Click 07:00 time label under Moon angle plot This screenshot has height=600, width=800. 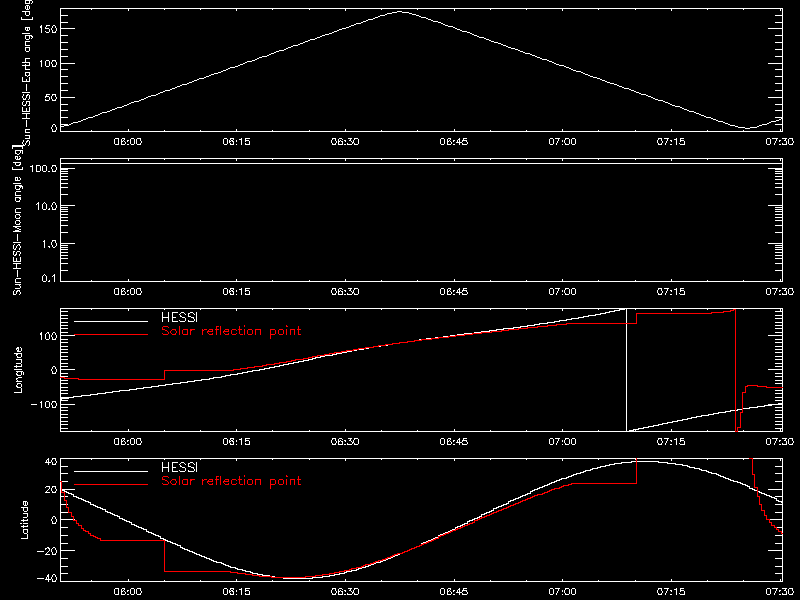coord(562,292)
